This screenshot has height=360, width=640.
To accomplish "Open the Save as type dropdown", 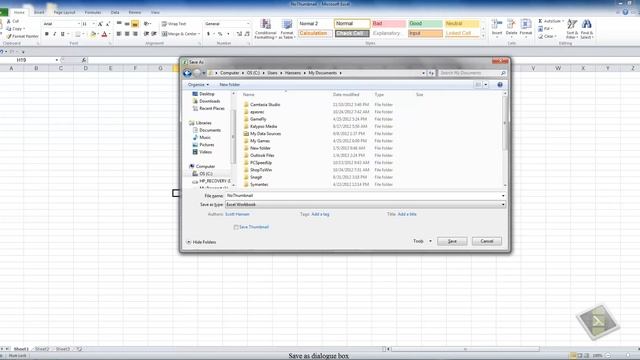I will [x=365, y=204].
